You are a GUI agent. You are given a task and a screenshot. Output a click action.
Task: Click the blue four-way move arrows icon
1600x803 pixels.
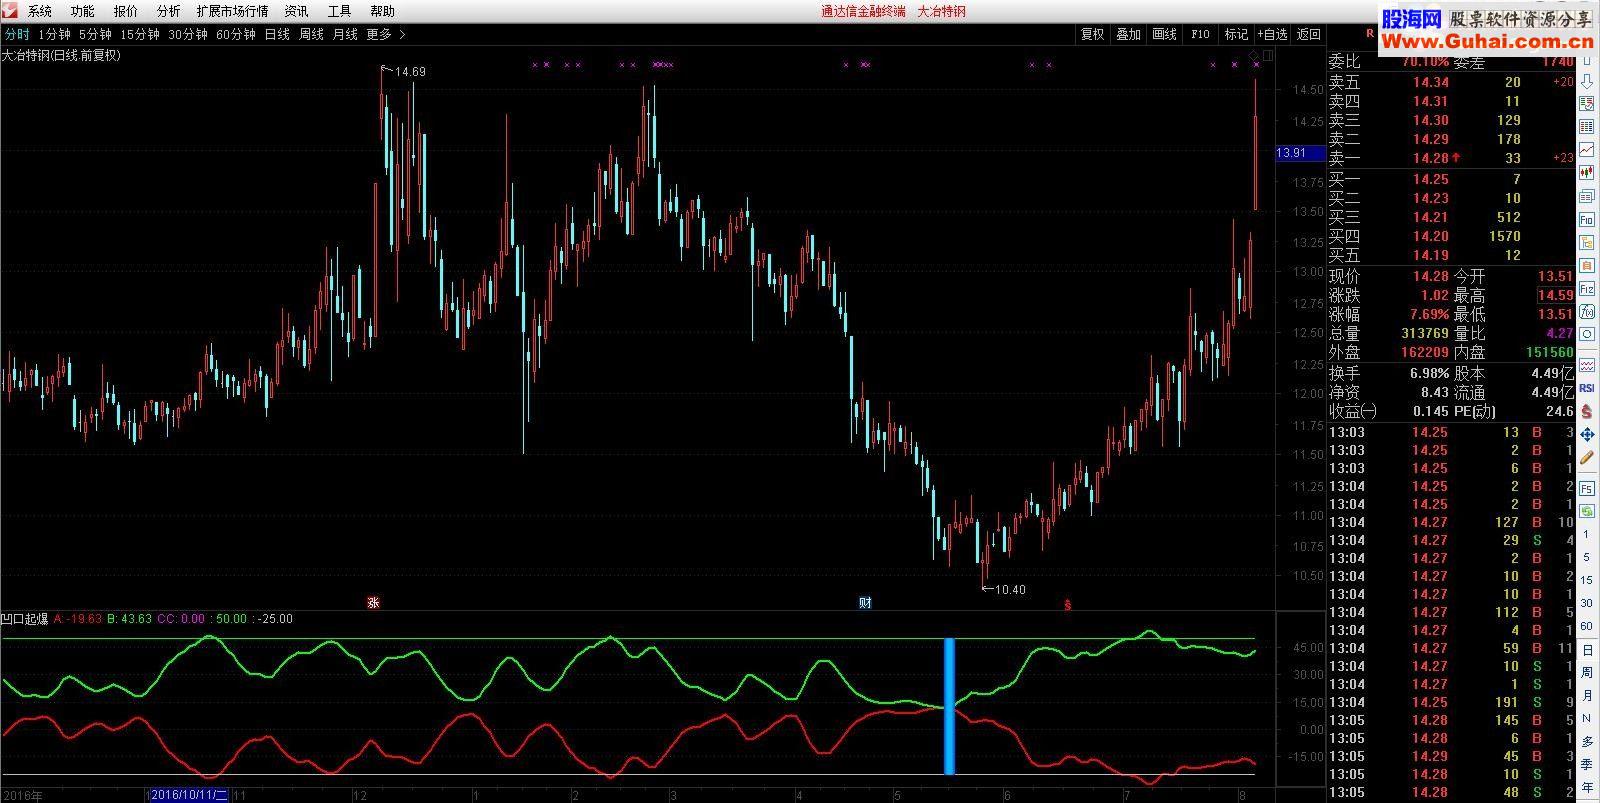coord(1587,435)
